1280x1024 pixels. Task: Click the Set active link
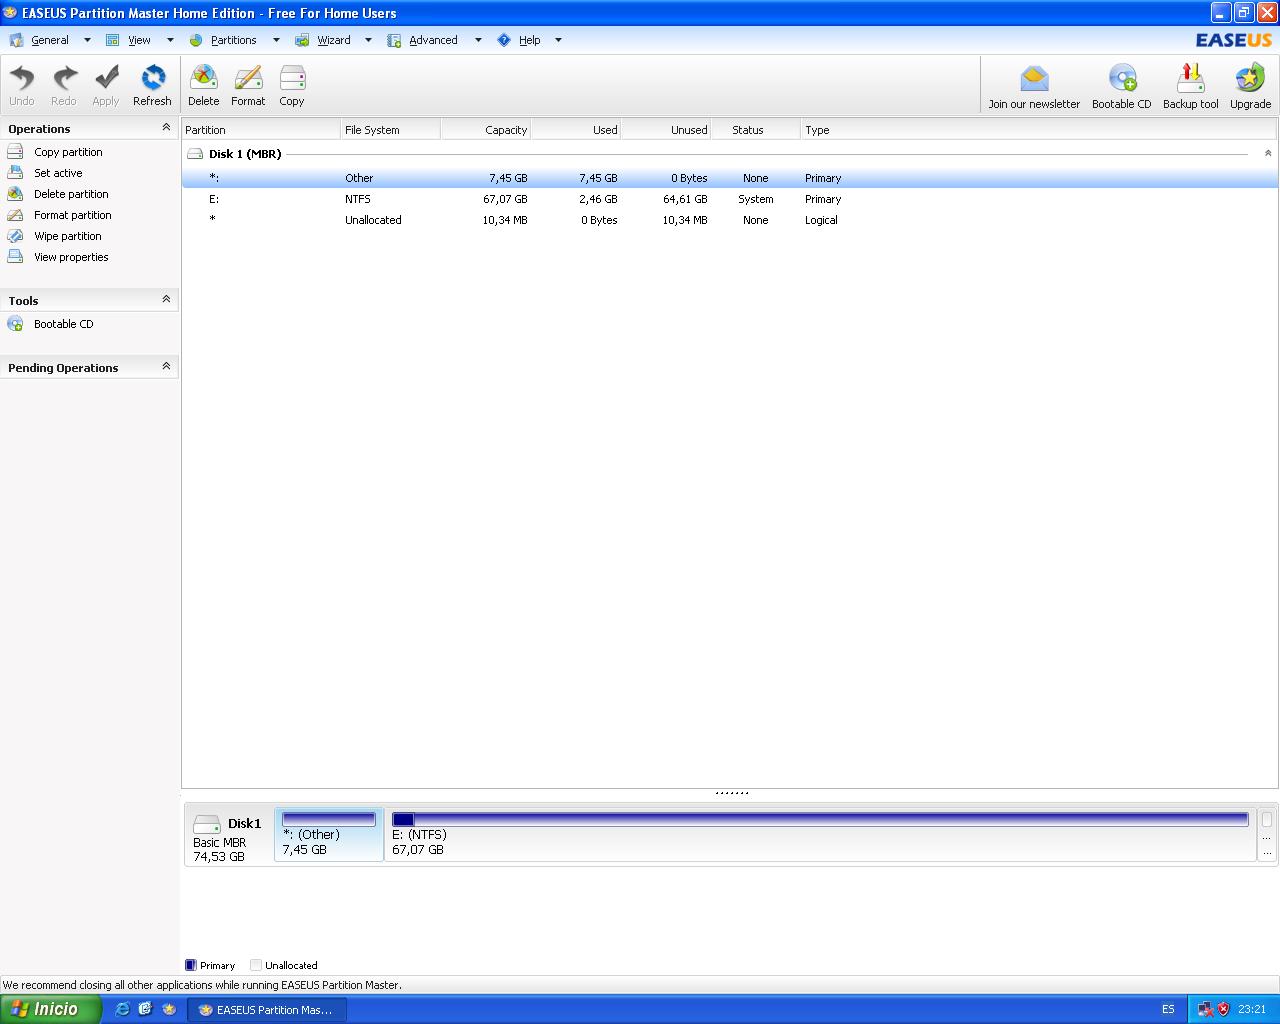click(x=58, y=173)
